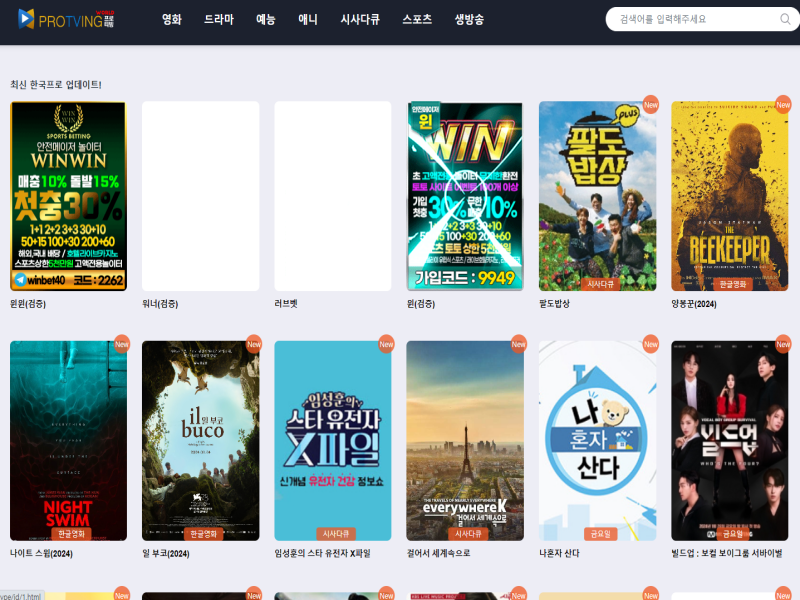The width and height of the screenshot is (800, 600).
Task: Click the Night Swim poster
Action: [68, 440]
